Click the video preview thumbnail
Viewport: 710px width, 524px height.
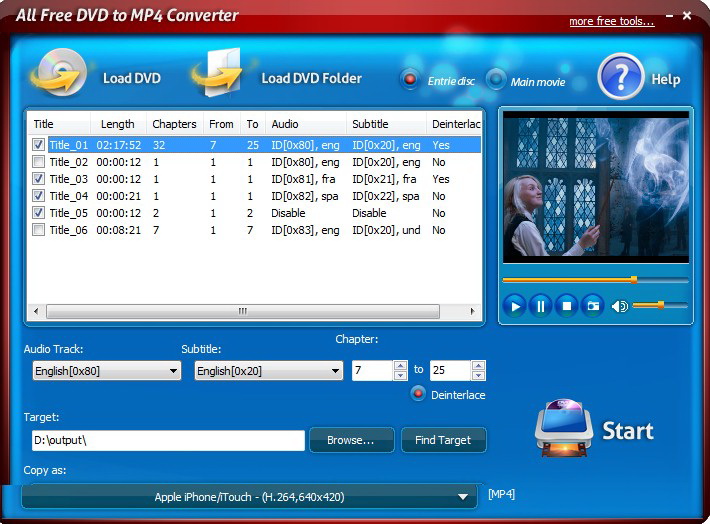click(x=596, y=187)
